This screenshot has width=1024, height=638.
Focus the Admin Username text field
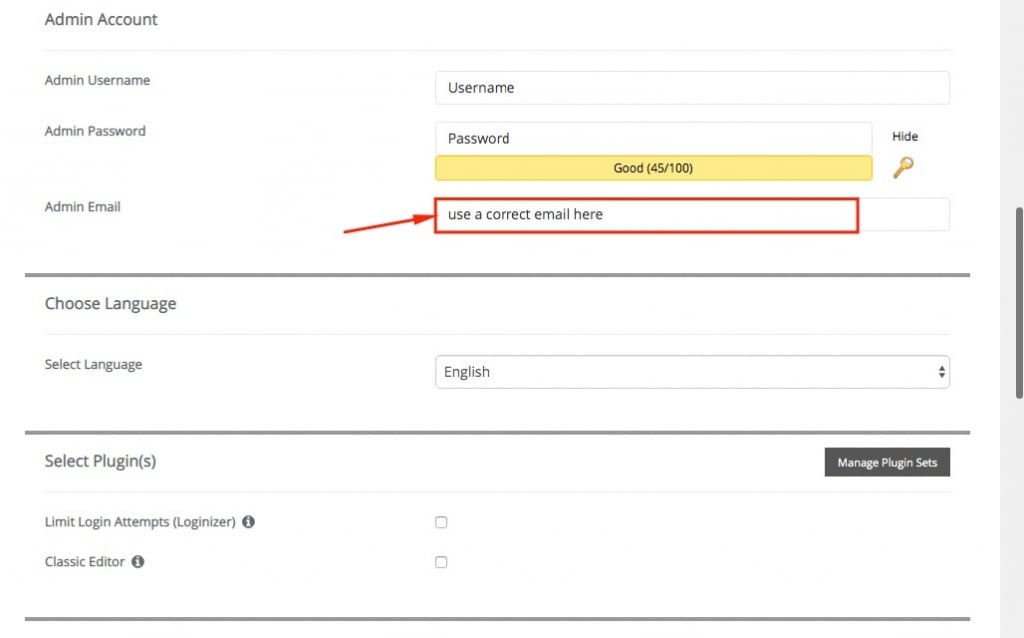[x=692, y=88]
